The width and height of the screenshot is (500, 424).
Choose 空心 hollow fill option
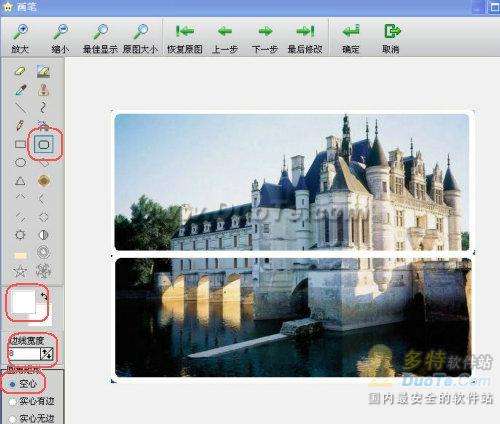tap(23, 384)
